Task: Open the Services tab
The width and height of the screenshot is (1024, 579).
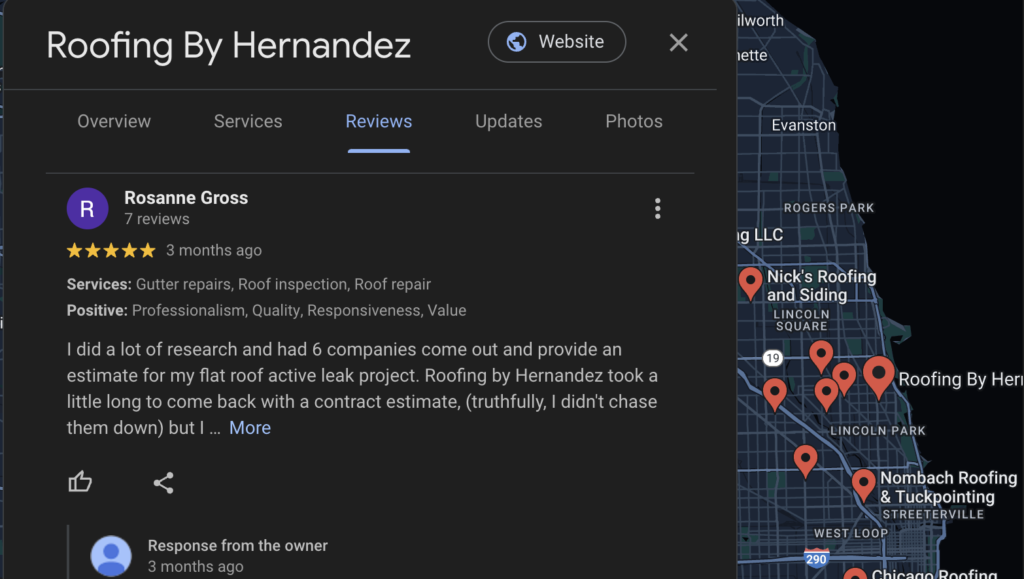Action: click(x=248, y=121)
